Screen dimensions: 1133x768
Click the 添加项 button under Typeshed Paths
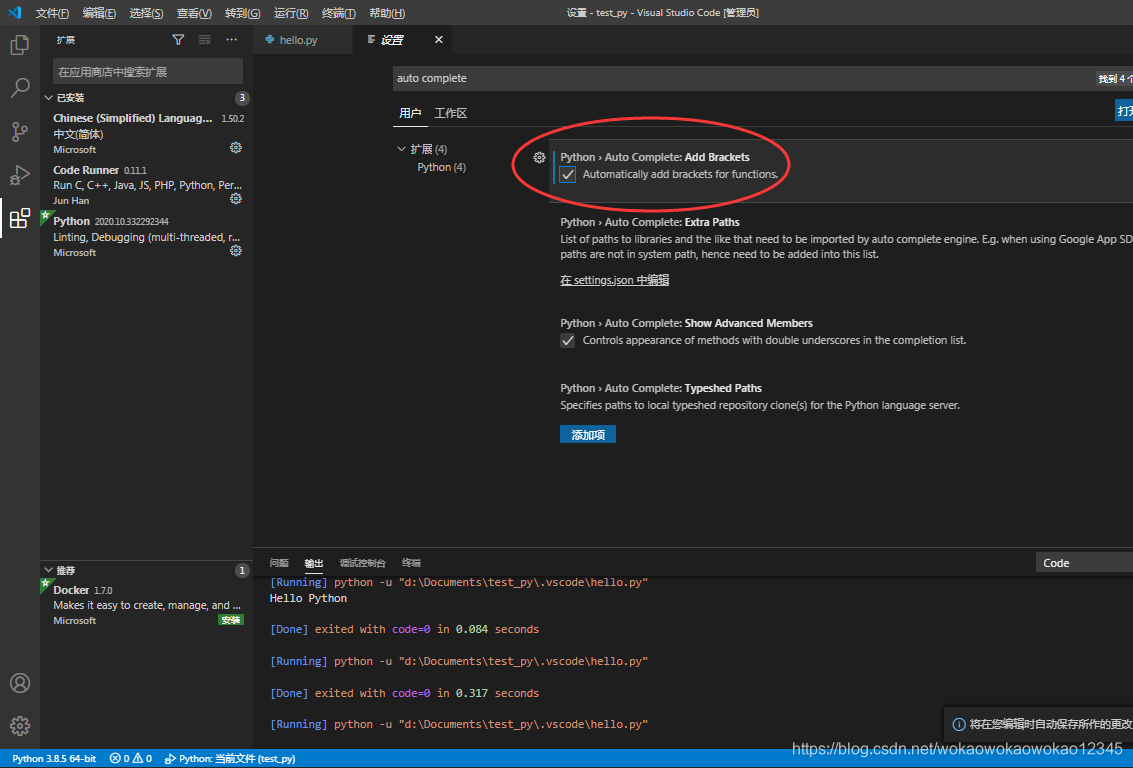click(x=587, y=434)
